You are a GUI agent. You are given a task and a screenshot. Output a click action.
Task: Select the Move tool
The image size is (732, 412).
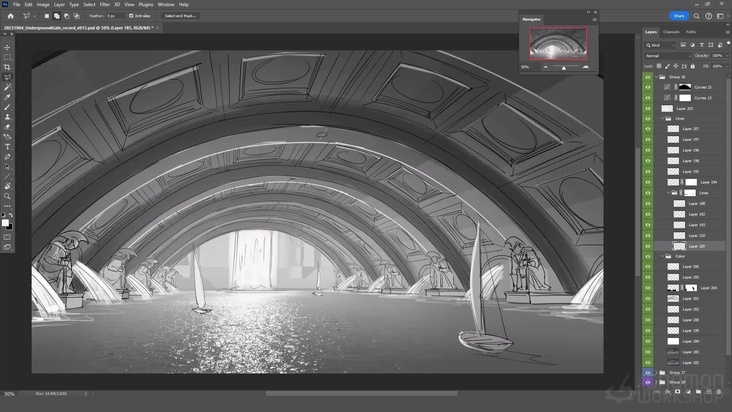click(7, 47)
